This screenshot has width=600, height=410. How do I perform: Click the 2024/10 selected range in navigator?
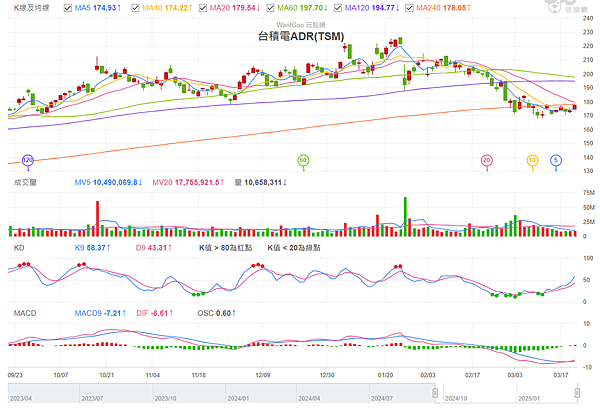(x=480, y=393)
